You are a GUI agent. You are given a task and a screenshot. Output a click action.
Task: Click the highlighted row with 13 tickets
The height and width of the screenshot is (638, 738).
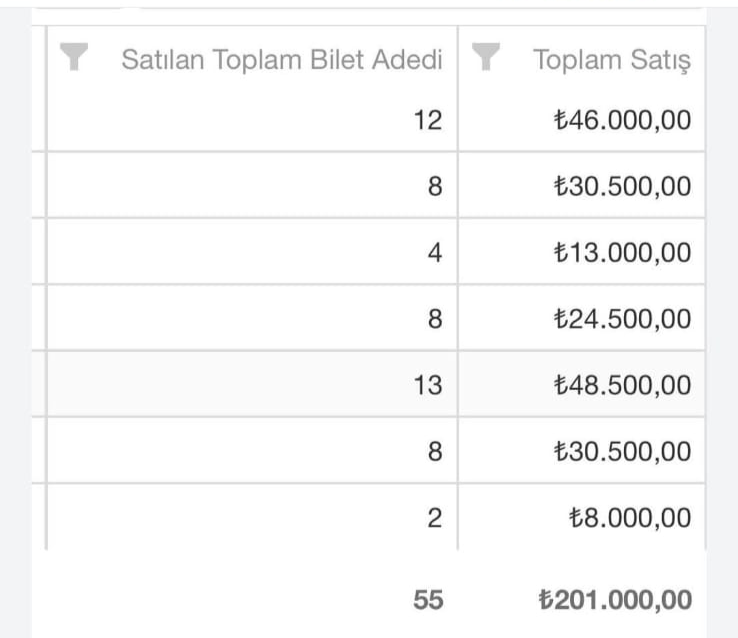[x=369, y=384]
